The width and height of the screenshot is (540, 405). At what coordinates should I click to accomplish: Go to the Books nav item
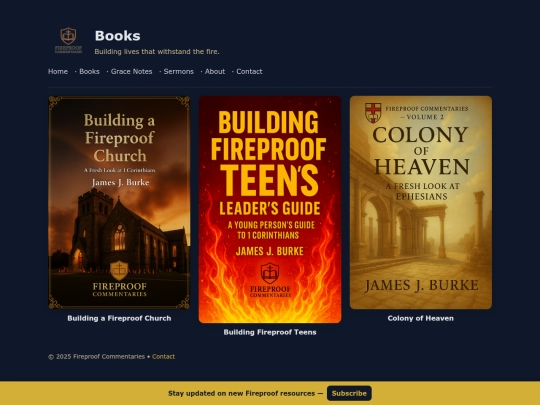(x=89, y=72)
